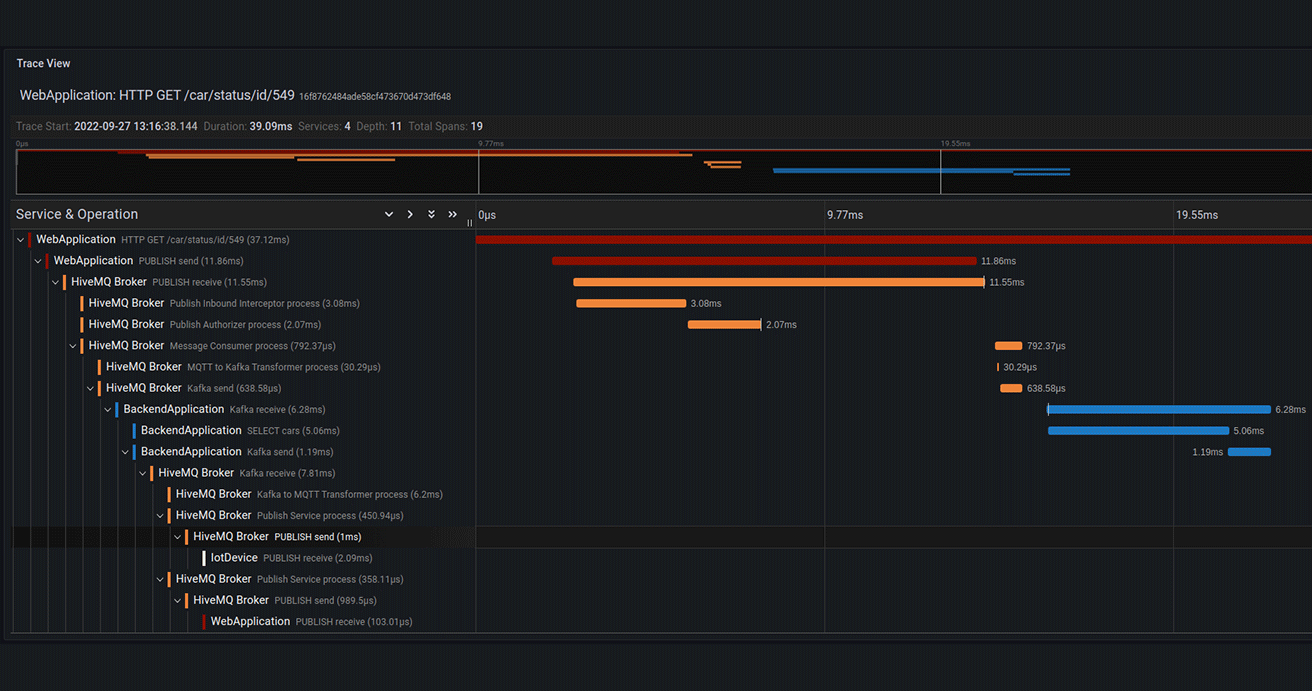Click the 19.55ms timeline header label
Viewport: 1312px width, 691px height.
[1197, 215]
